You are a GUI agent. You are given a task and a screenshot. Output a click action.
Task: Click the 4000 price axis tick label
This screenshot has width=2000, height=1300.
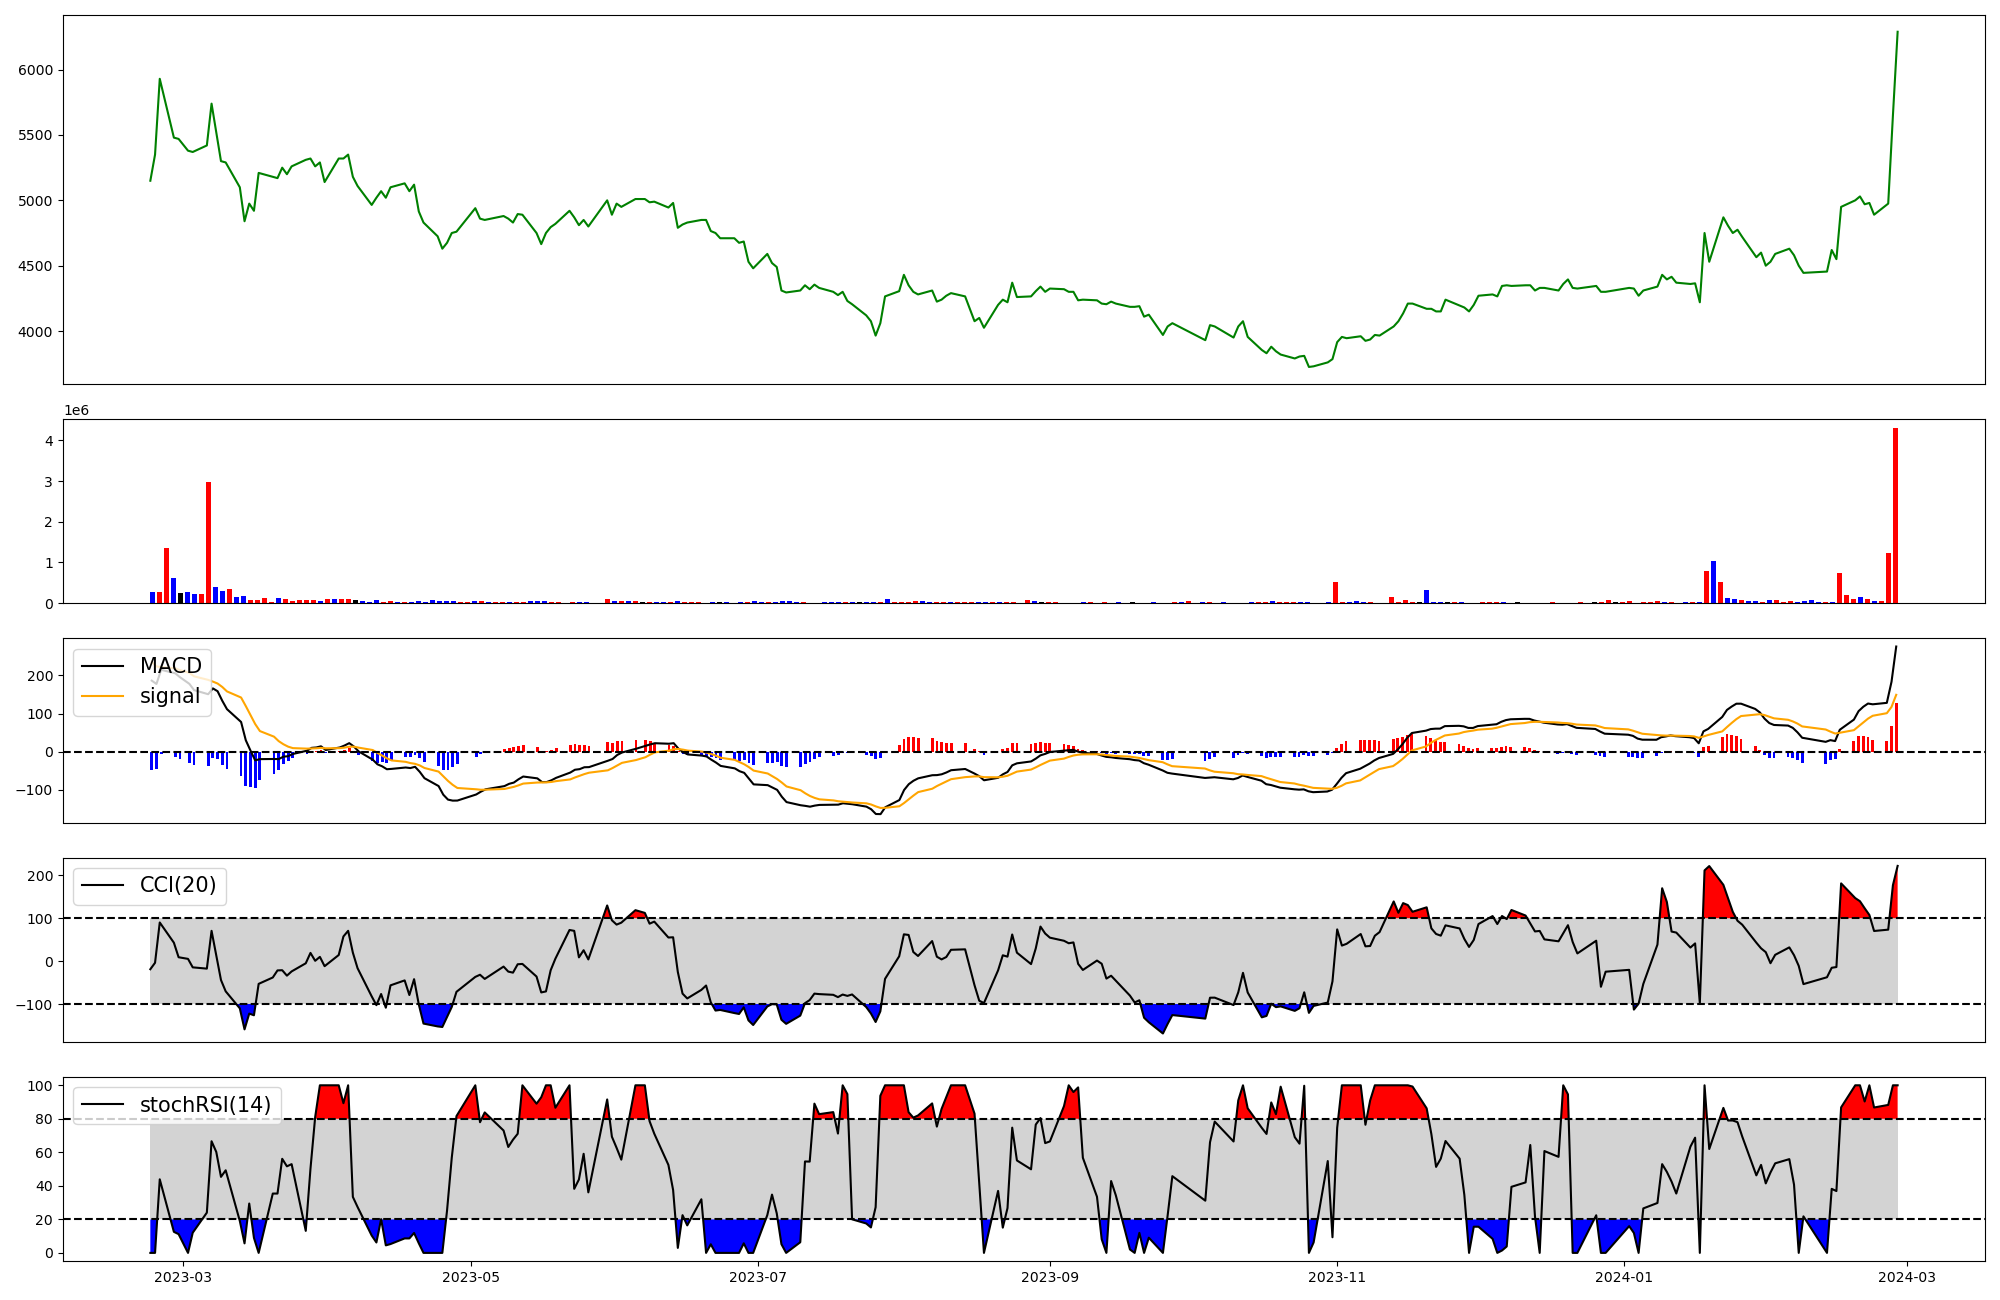(x=36, y=332)
